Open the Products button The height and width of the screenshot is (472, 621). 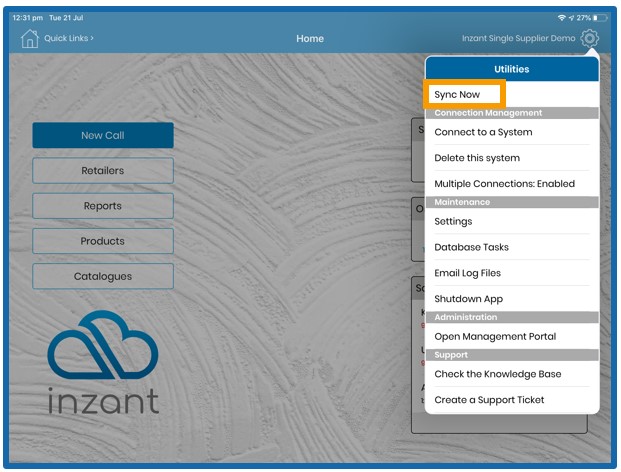pyautogui.click(x=103, y=241)
